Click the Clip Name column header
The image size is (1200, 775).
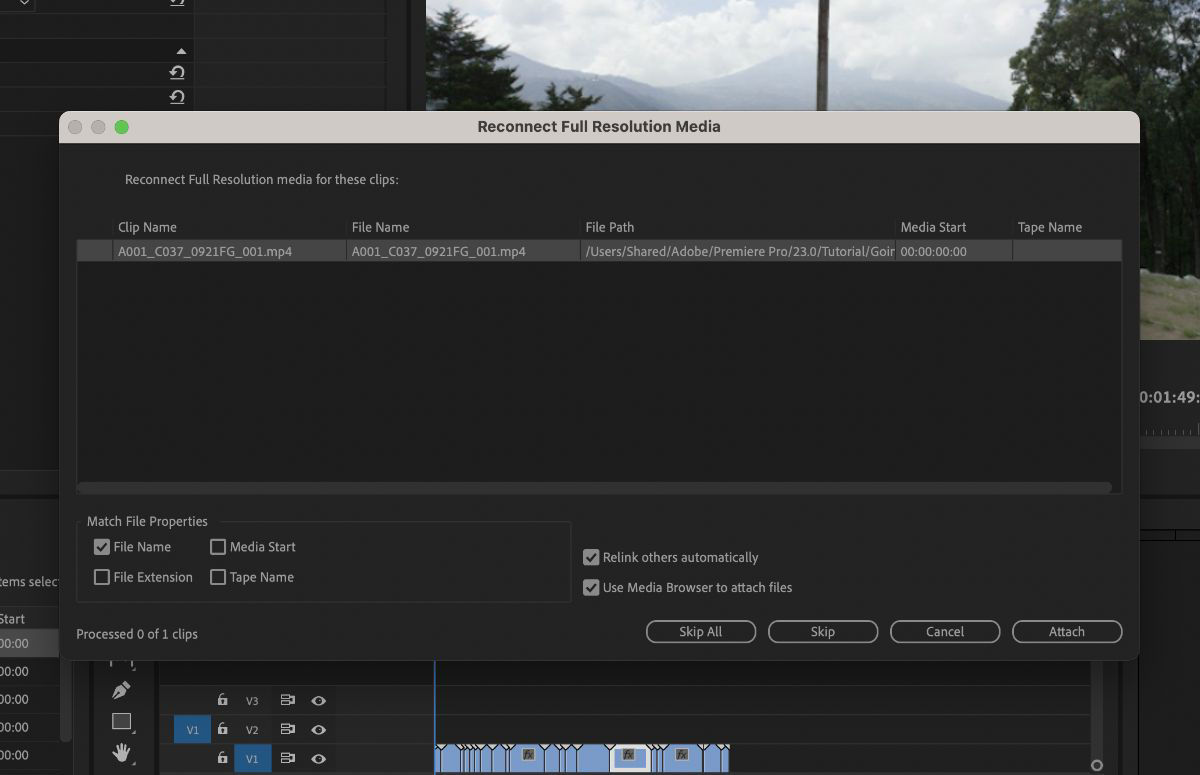click(147, 227)
